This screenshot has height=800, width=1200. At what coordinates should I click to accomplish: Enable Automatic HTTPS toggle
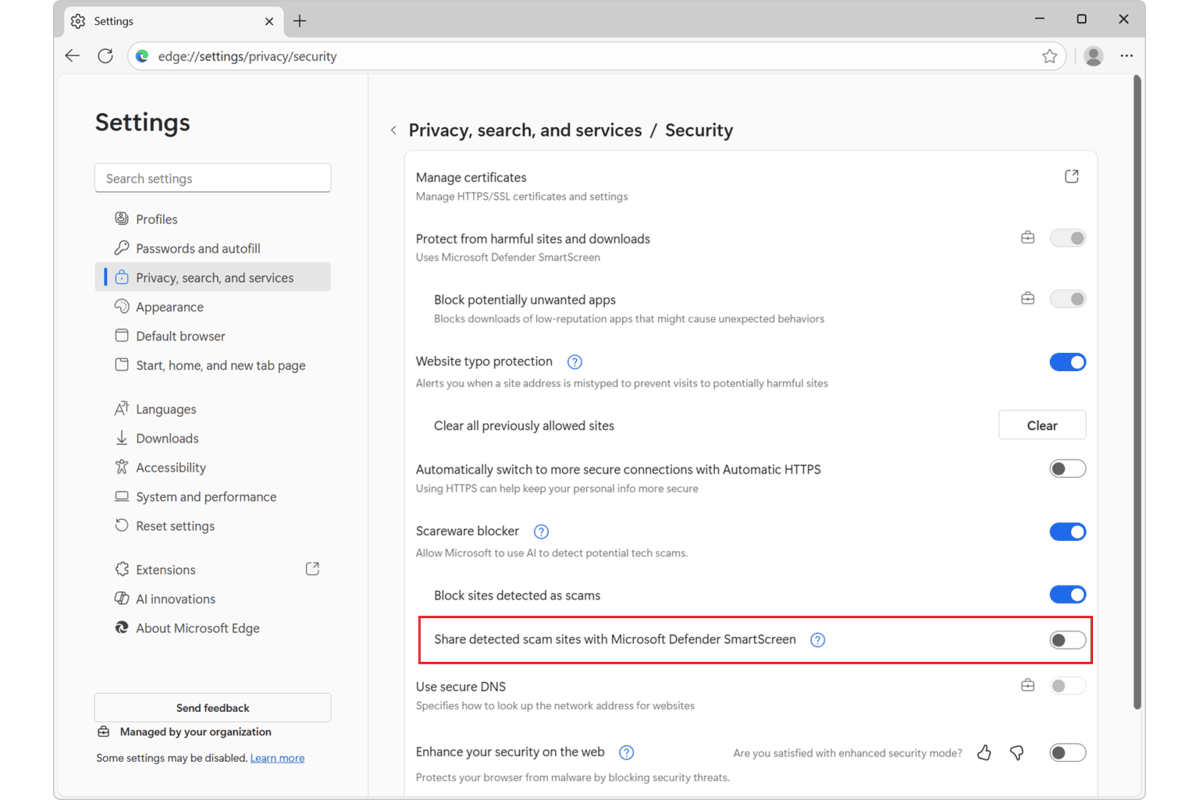coord(1067,469)
